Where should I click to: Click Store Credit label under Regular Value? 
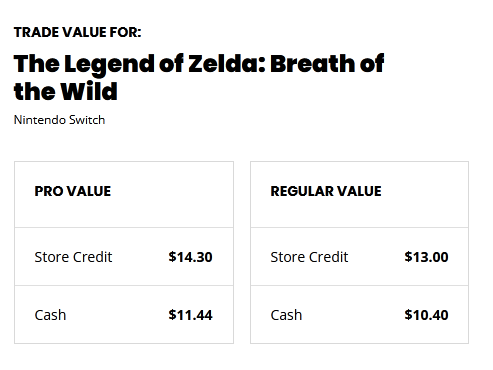click(x=309, y=257)
